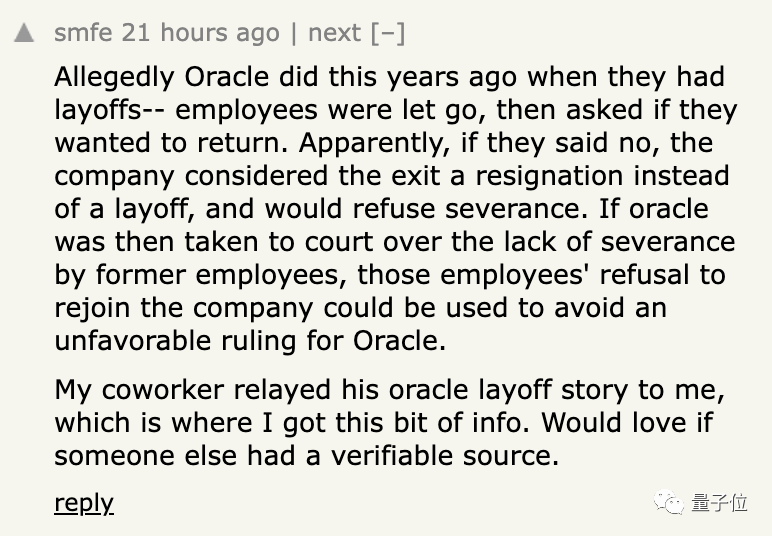Click the word 'rejoin' in the comment
Viewport: 772px width, 536px height.
[89, 307]
